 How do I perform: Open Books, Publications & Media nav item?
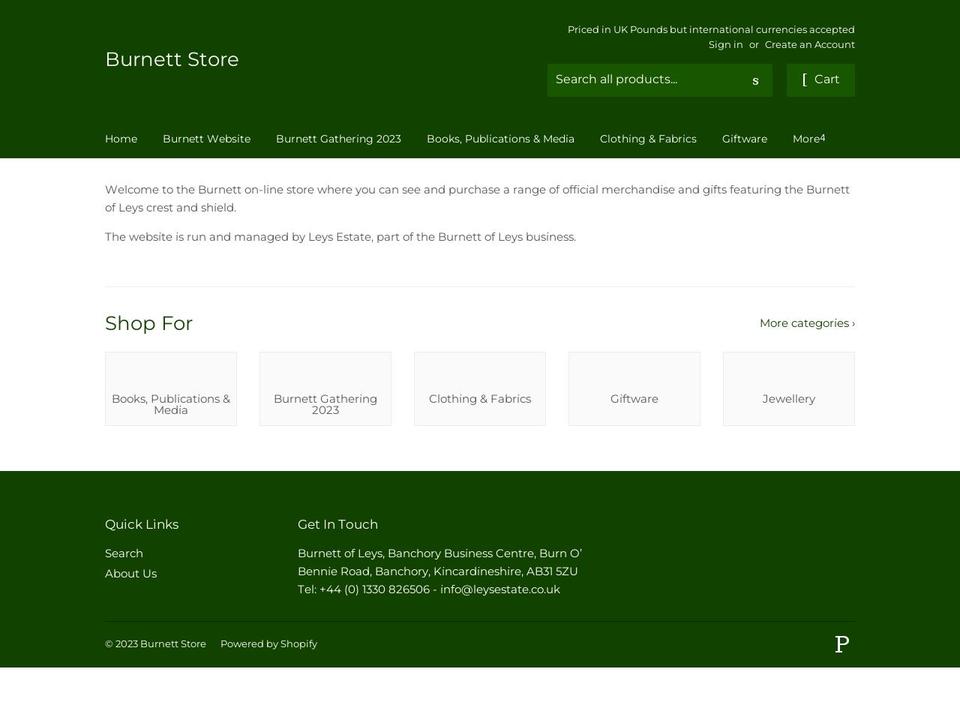click(x=500, y=139)
